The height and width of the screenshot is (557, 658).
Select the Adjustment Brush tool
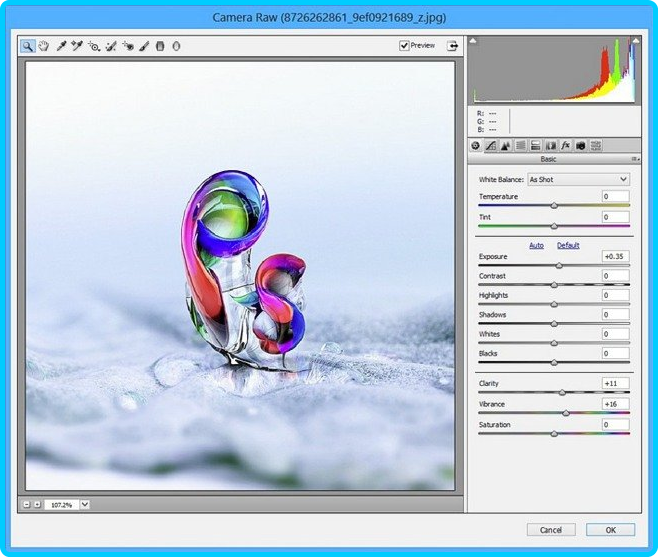[144, 46]
